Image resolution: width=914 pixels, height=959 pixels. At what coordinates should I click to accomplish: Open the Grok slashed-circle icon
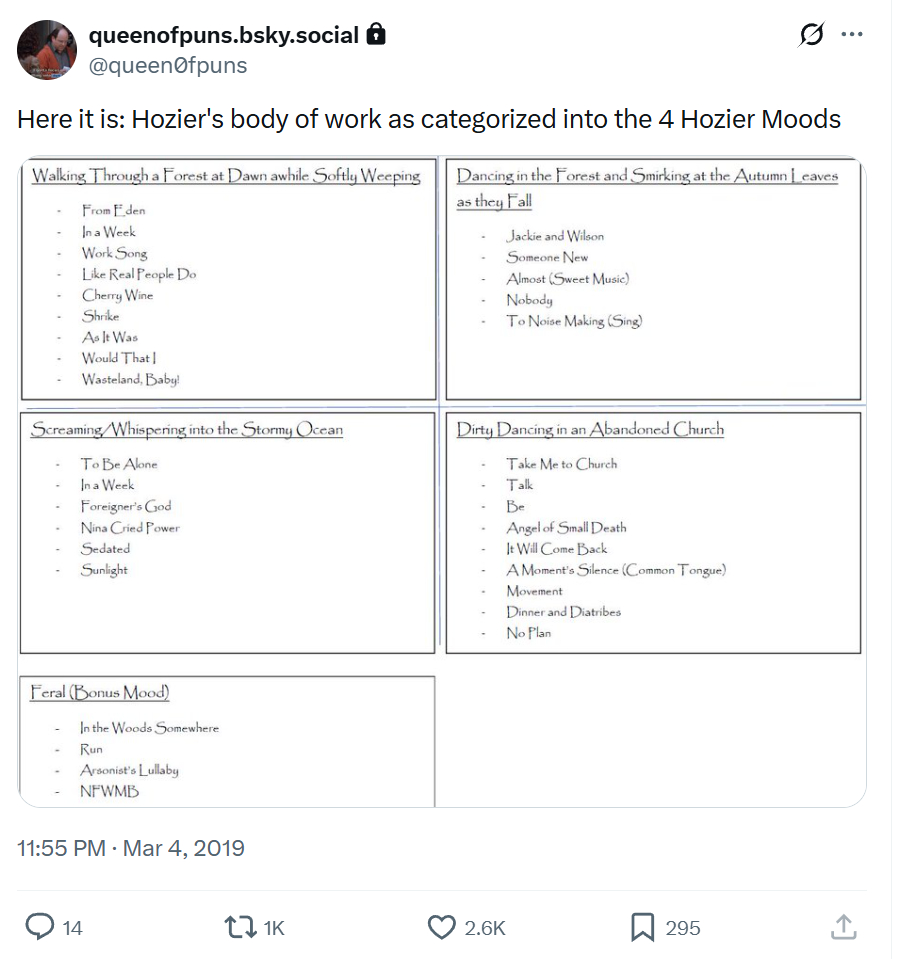(811, 35)
